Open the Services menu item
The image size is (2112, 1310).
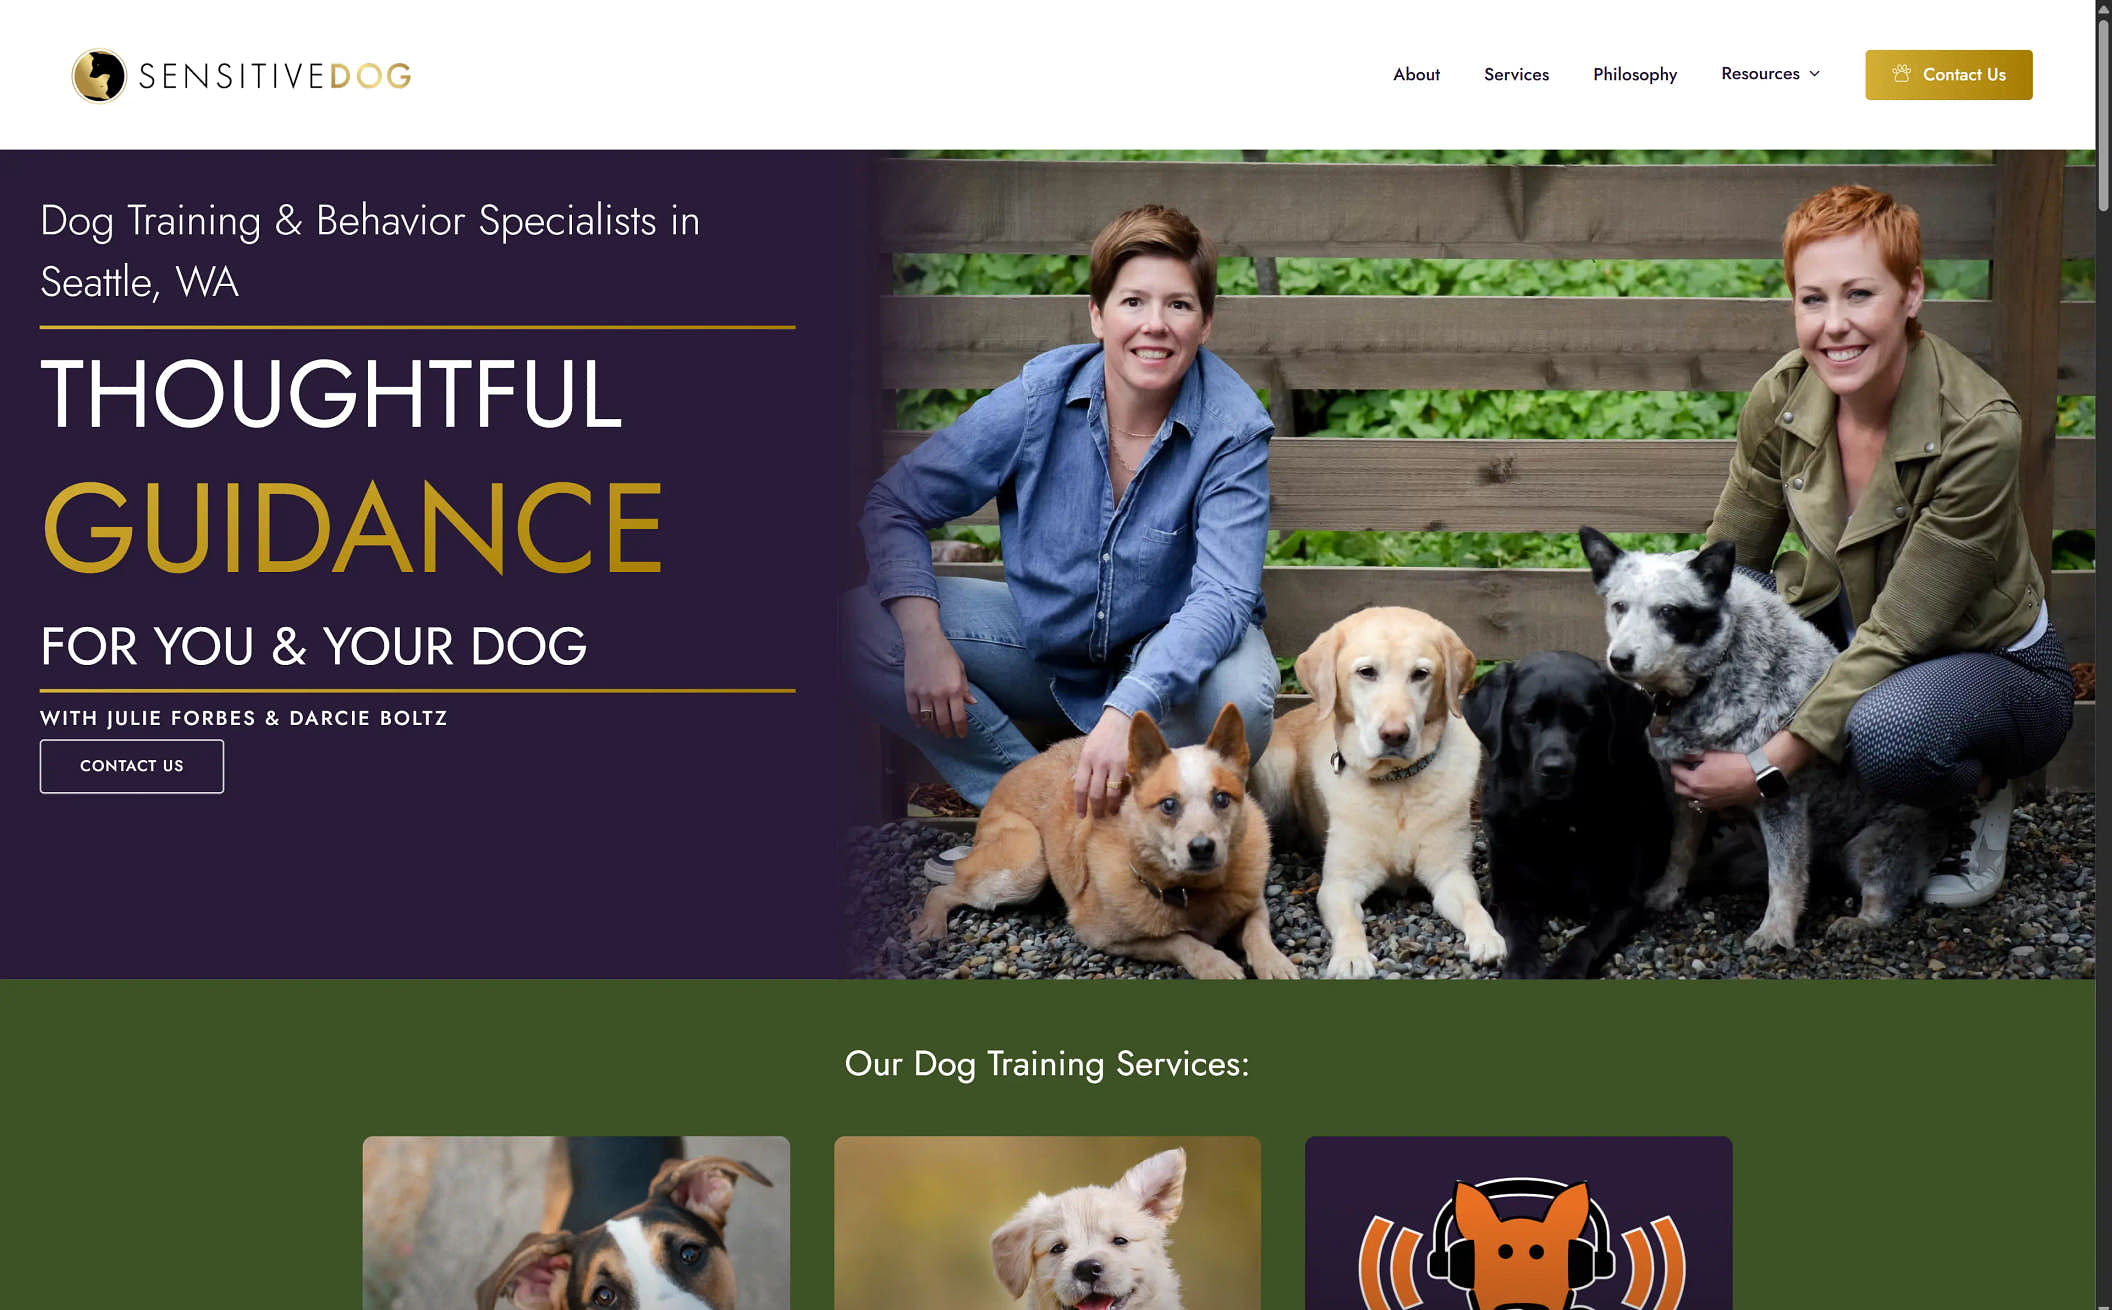(x=1516, y=74)
